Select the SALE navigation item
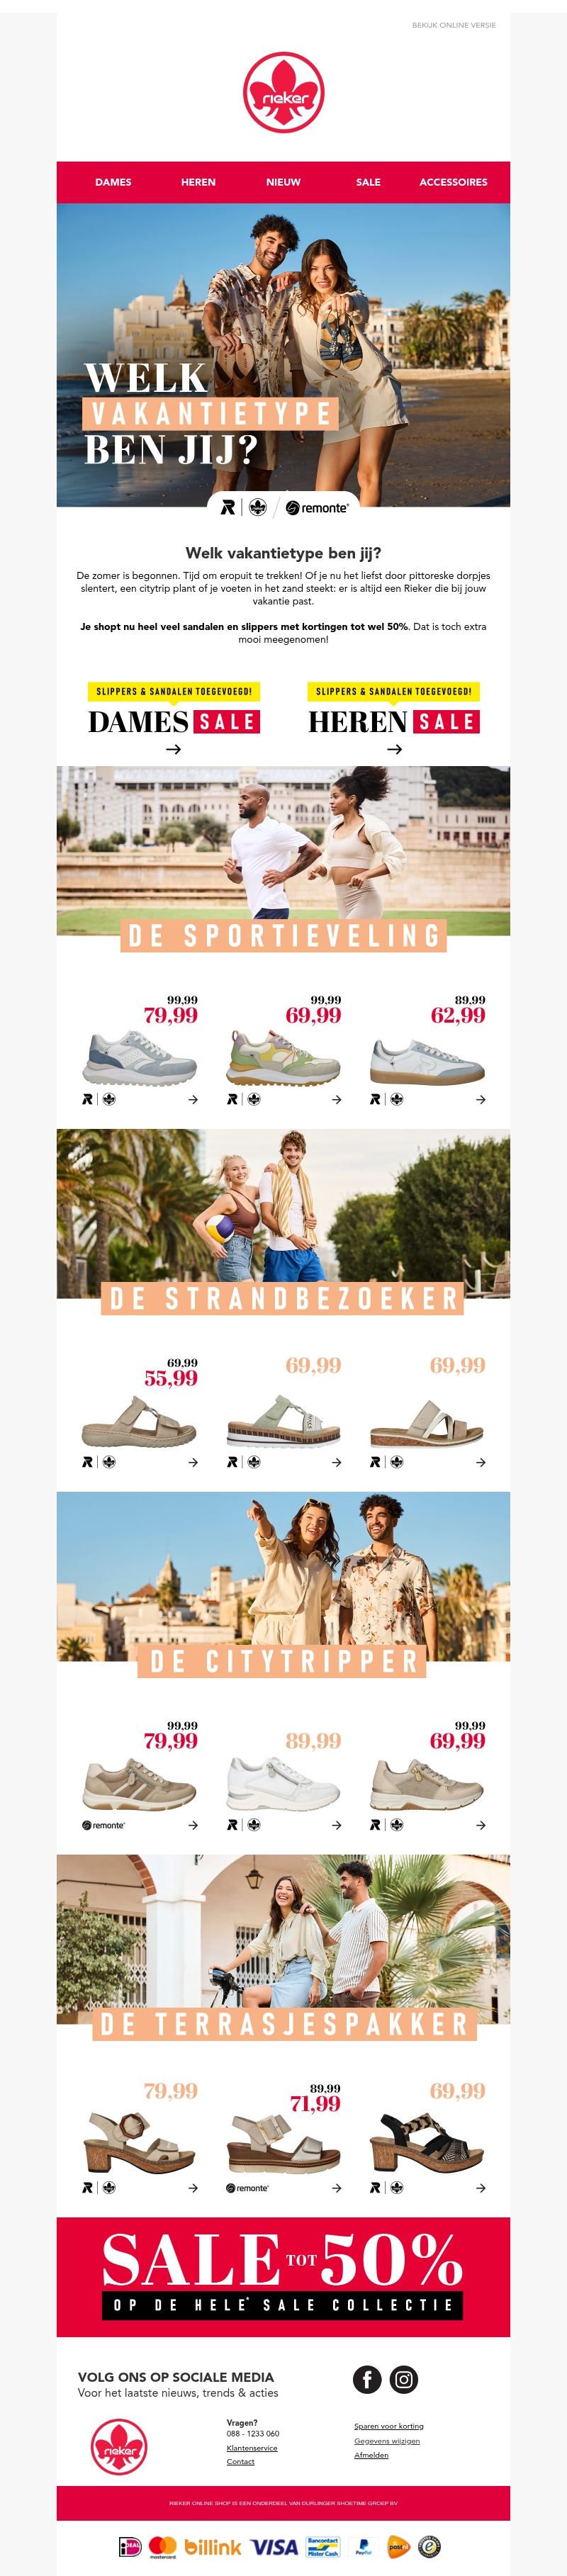Screen dimensions: 567x2576 (x=368, y=182)
